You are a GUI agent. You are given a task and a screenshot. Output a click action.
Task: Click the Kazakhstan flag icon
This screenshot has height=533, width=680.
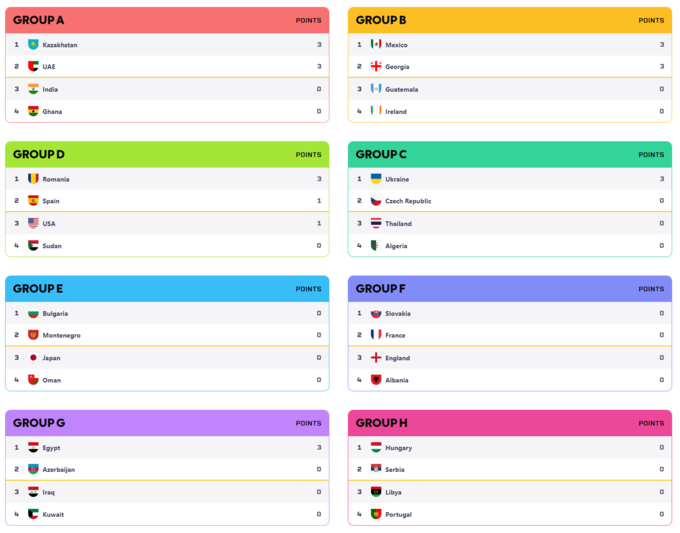click(33, 44)
